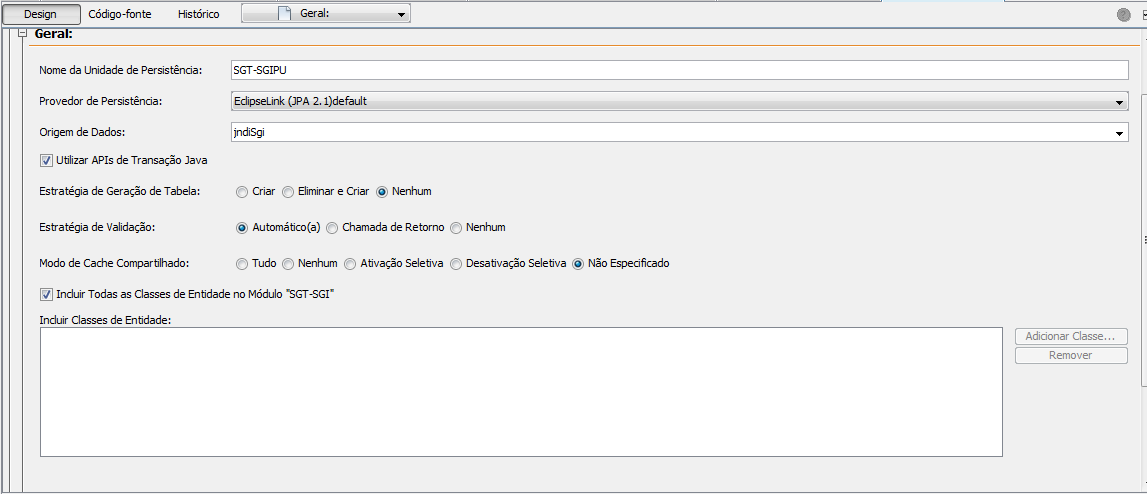
Task: Open the Geral section selector dropdown
Action: point(326,14)
